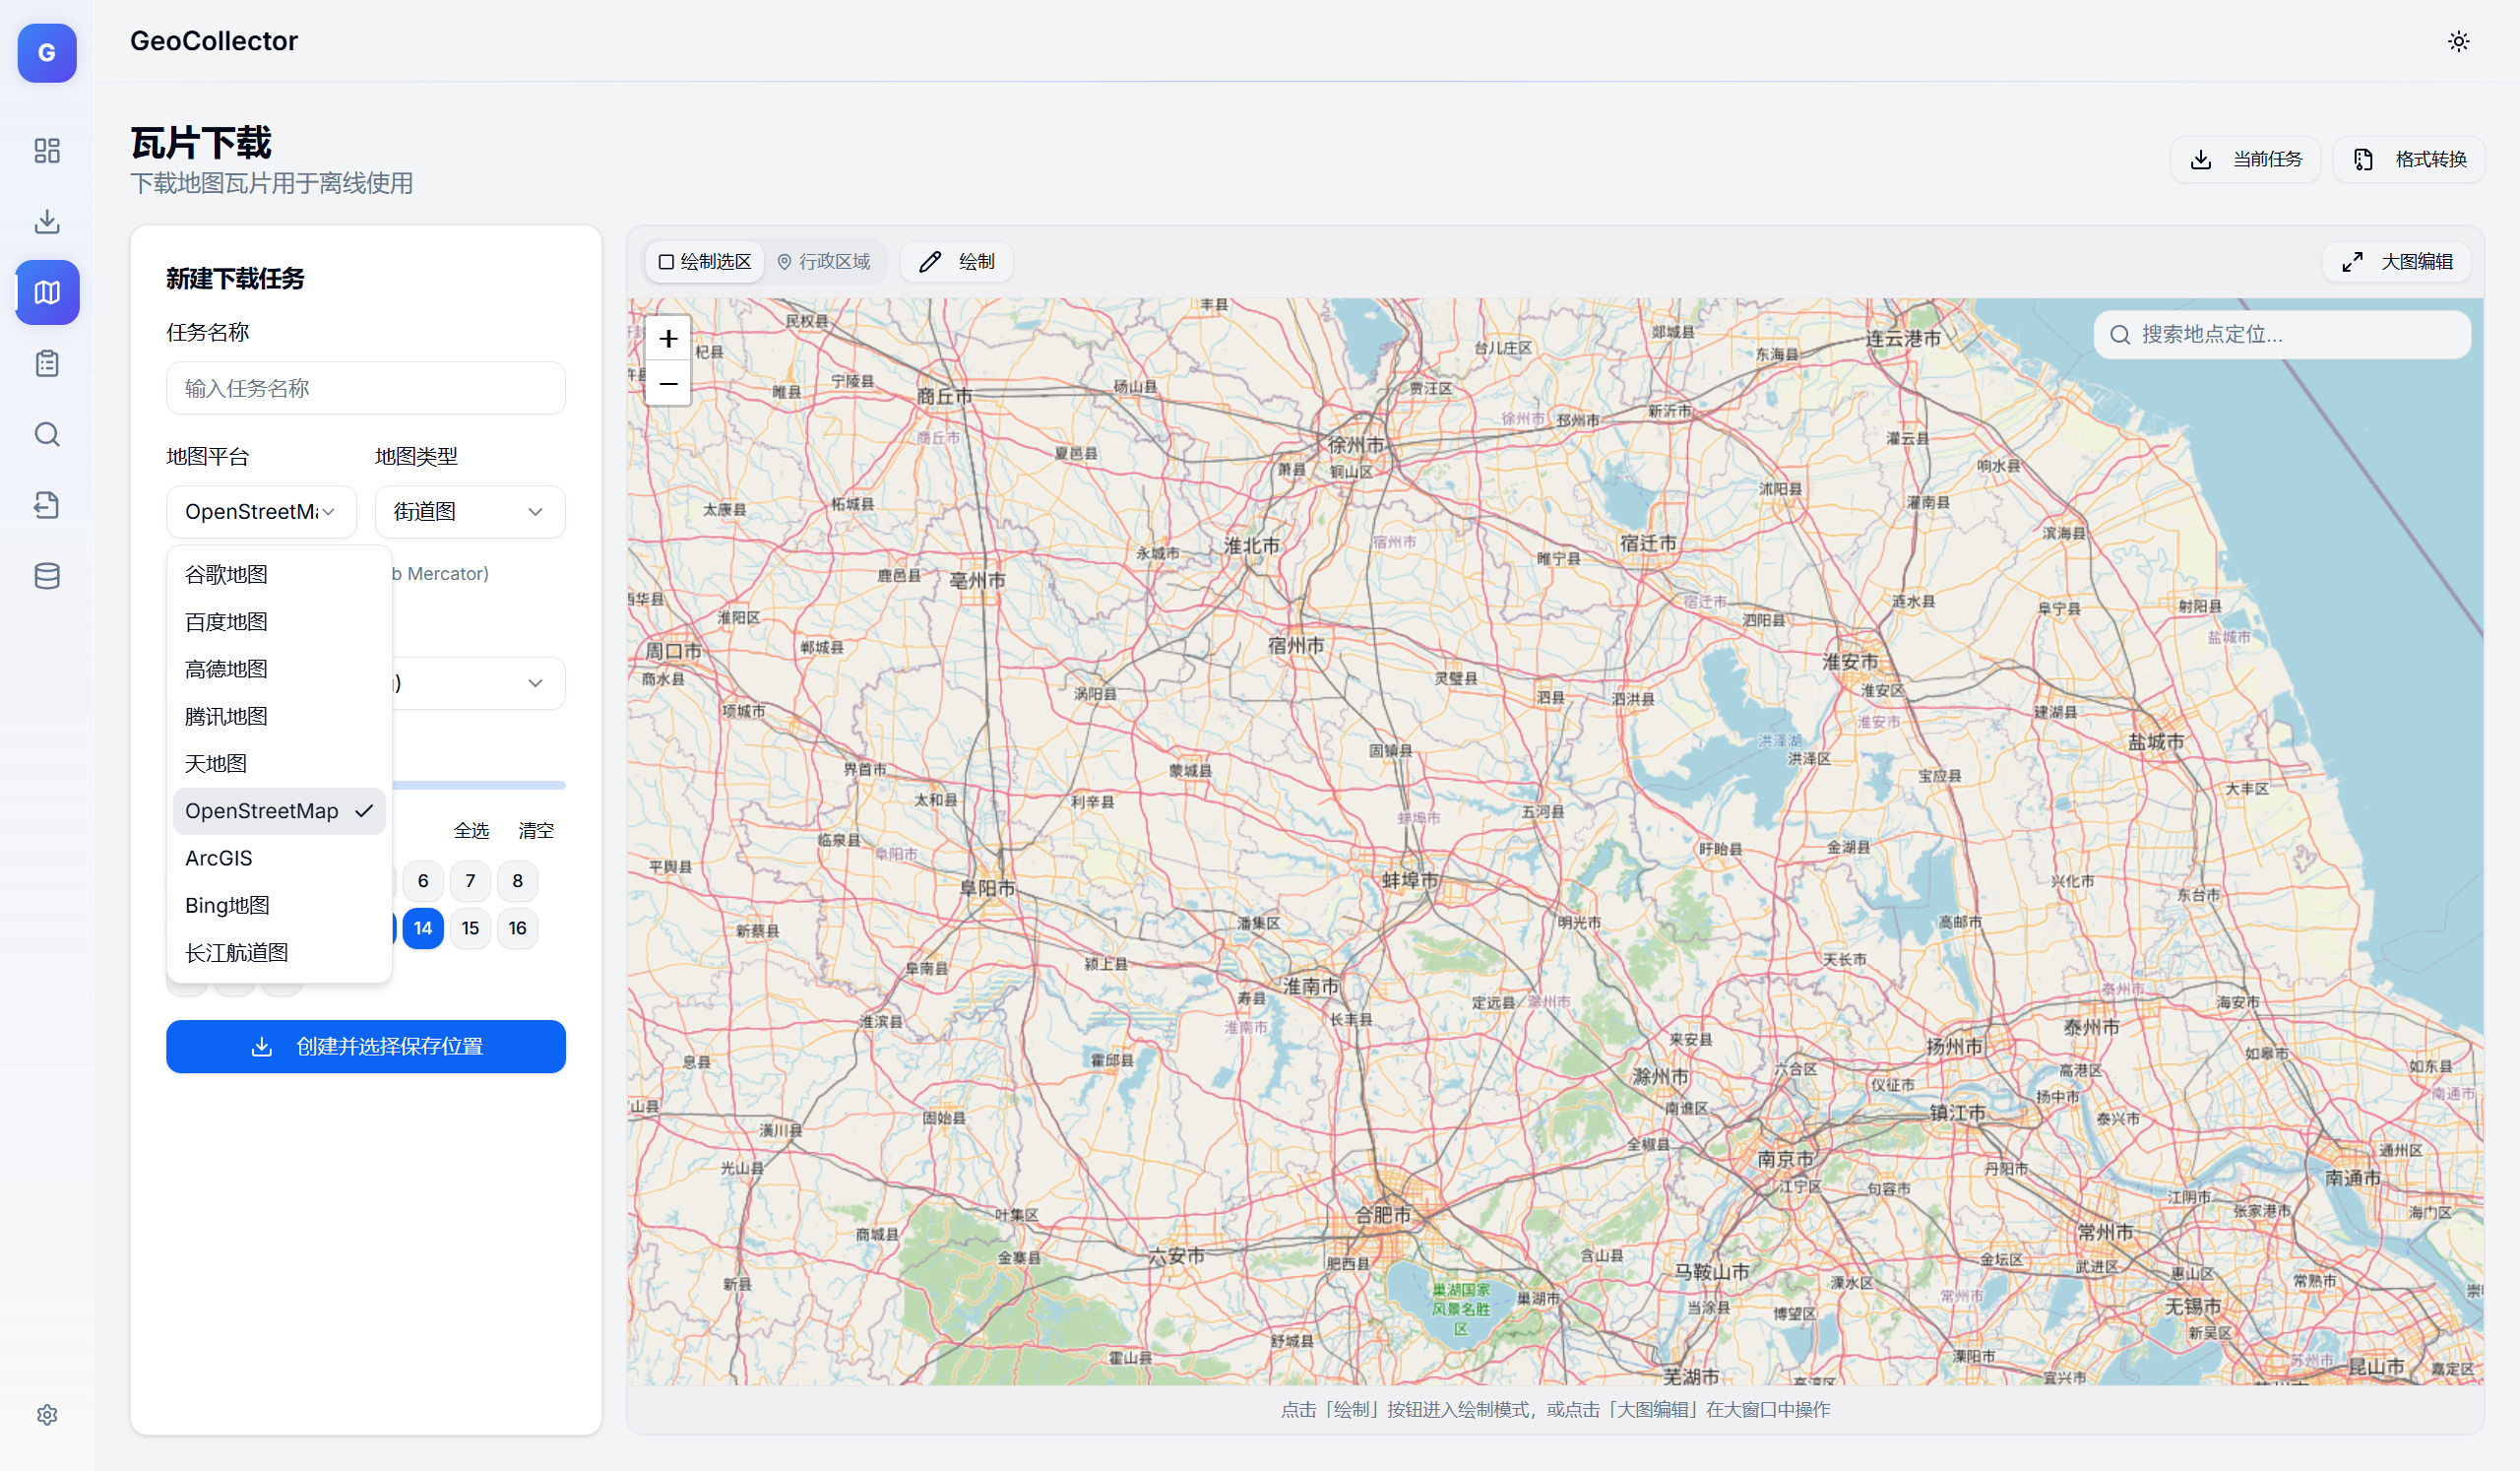This screenshot has width=2520, height=1471.
Task: Click the export icon in the sidebar
Action: [46, 505]
